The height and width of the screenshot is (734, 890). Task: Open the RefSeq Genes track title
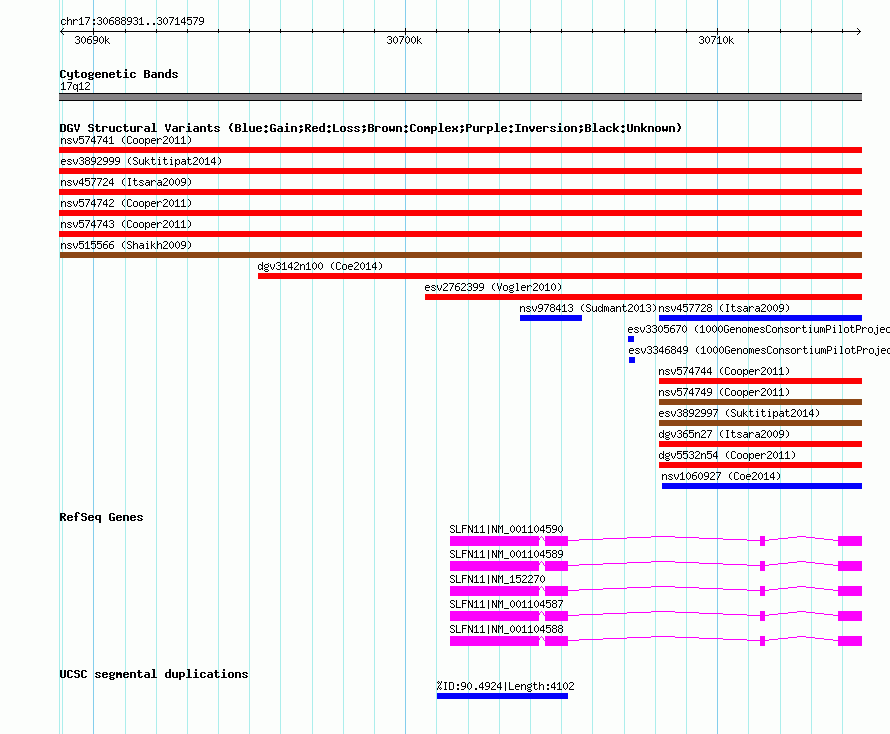tap(101, 517)
